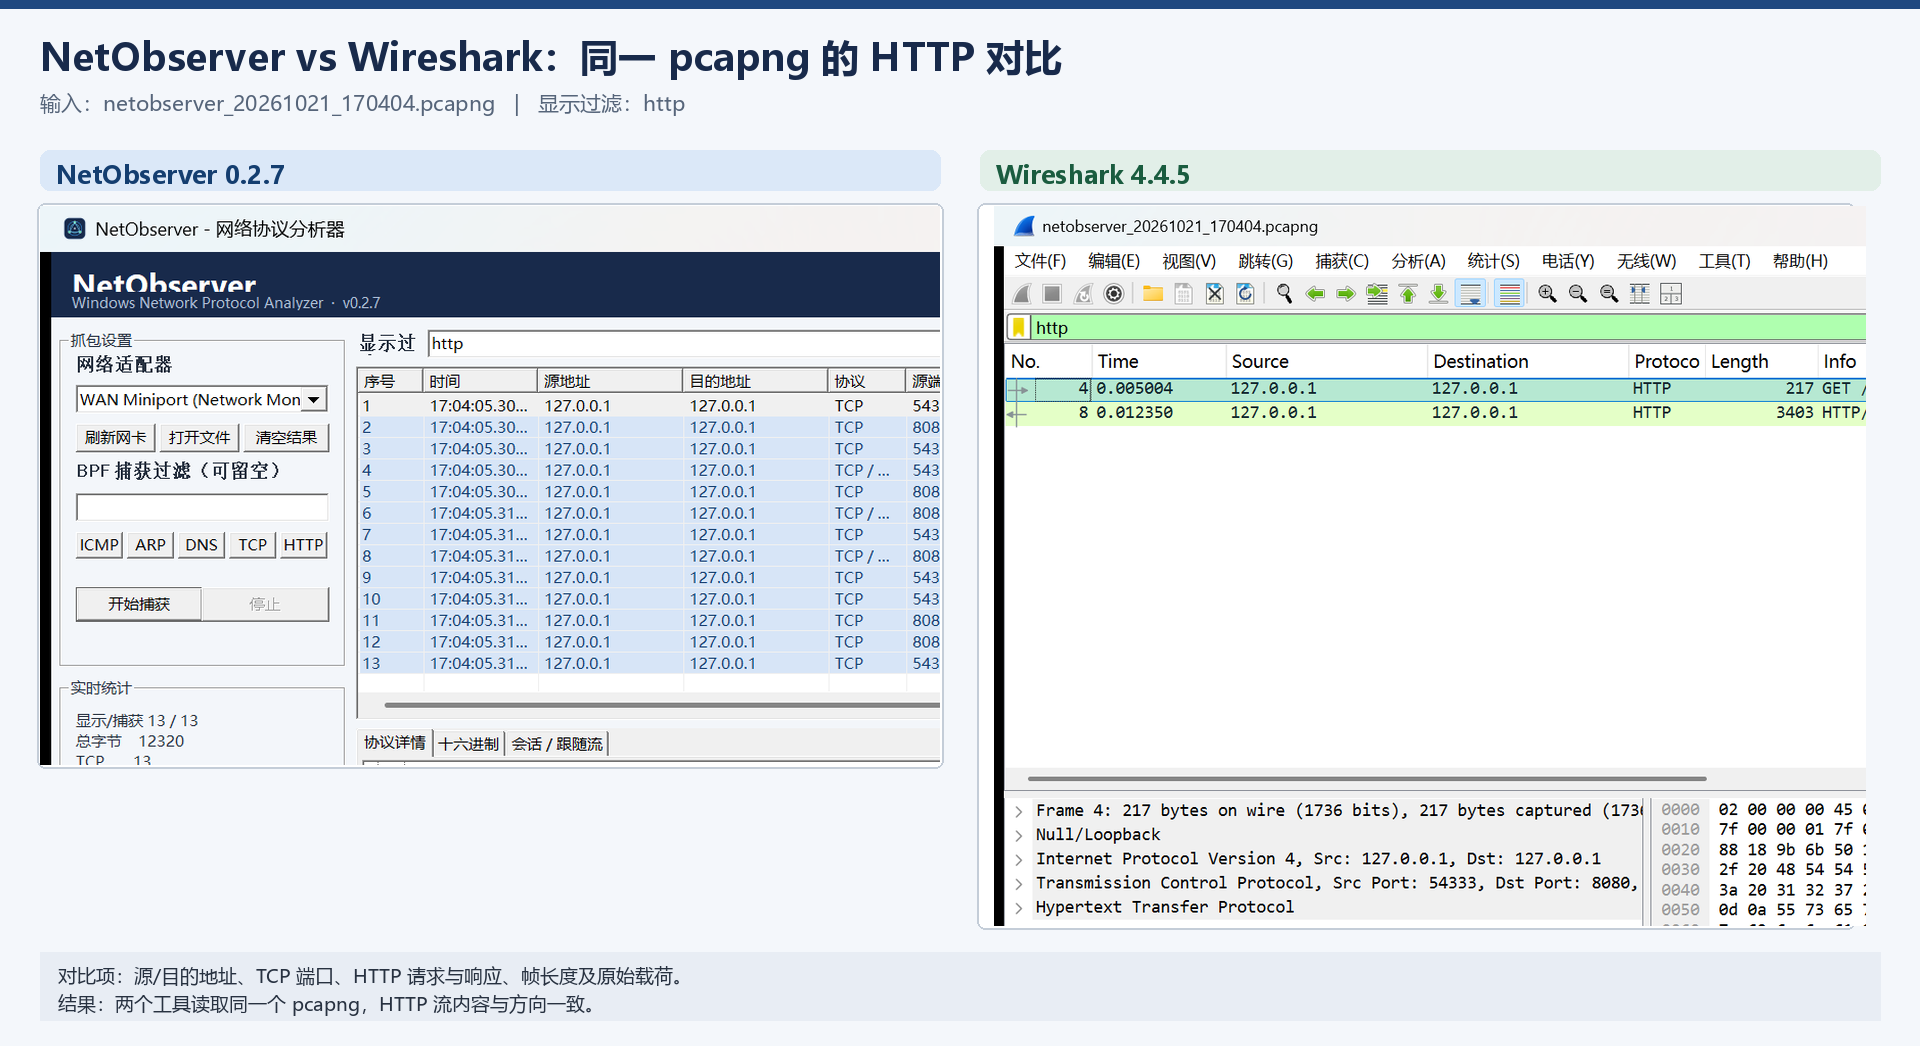Viewport: 1920px width, 1046px height.
Task: Click Wireshark's zoom out icon
Action: coord(1578,294)
